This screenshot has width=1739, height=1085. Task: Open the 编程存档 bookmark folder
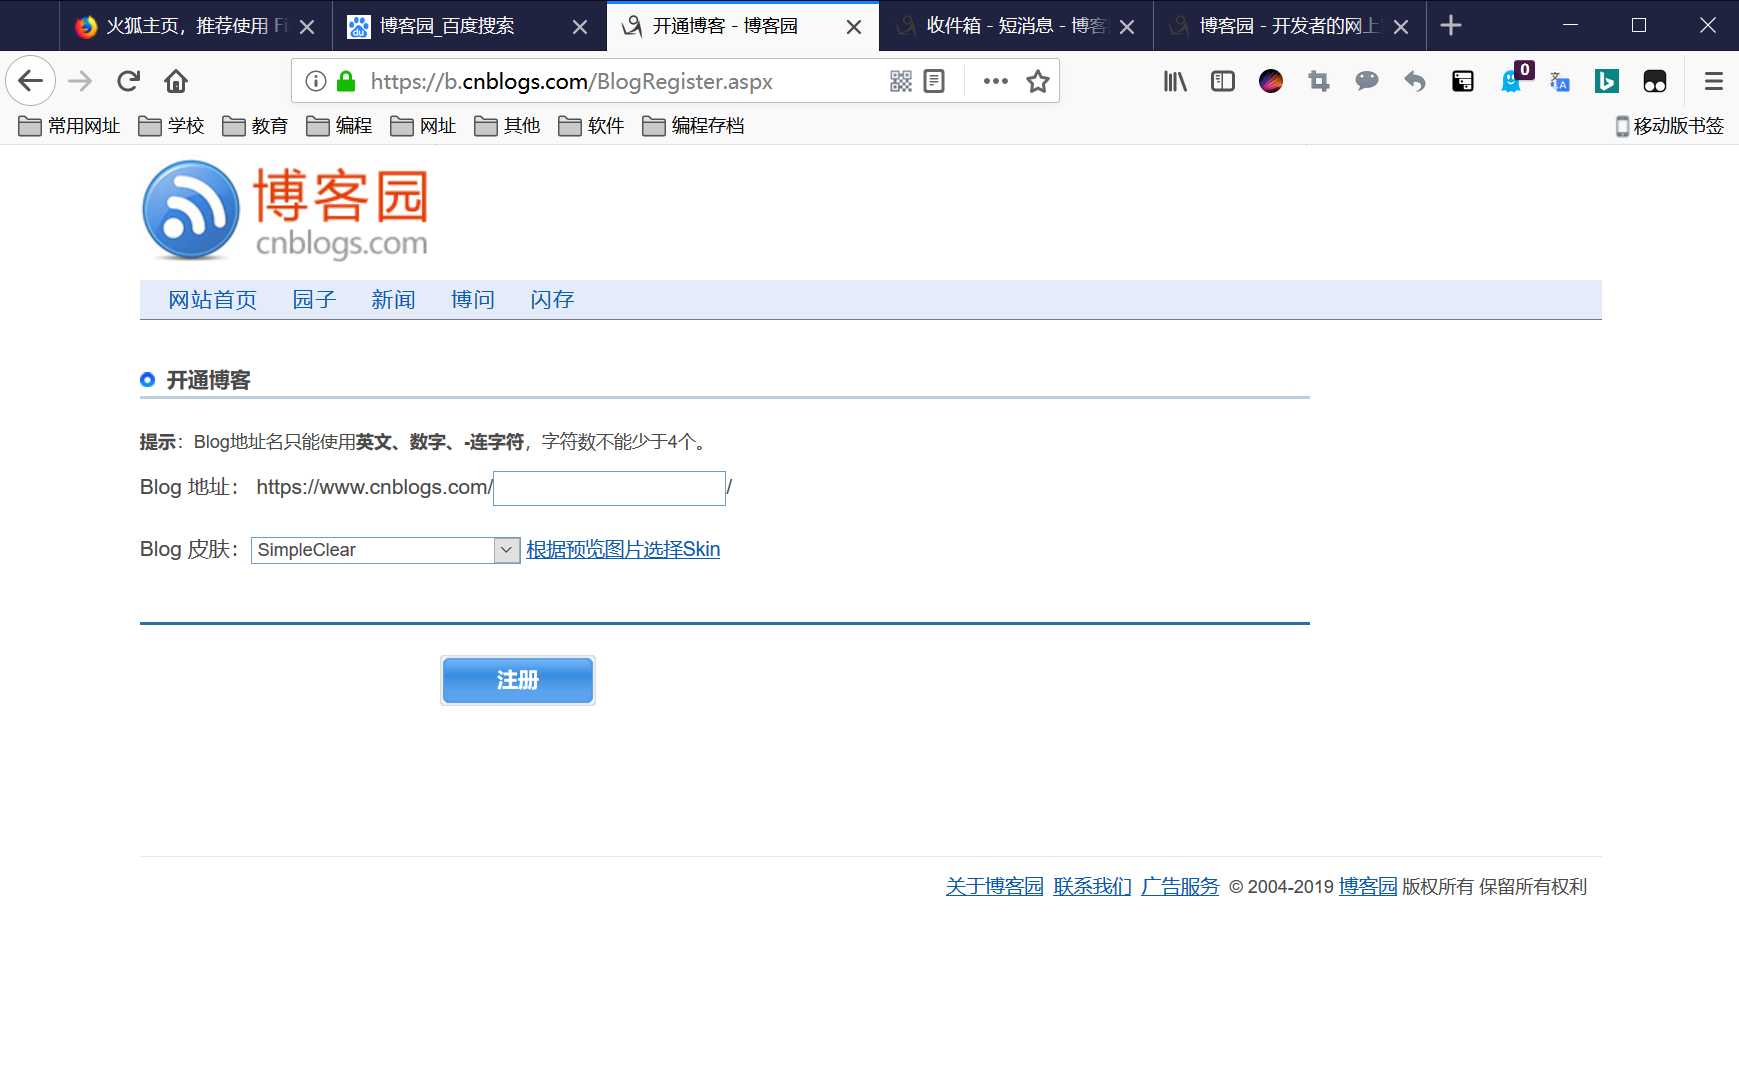click(693, 126)
